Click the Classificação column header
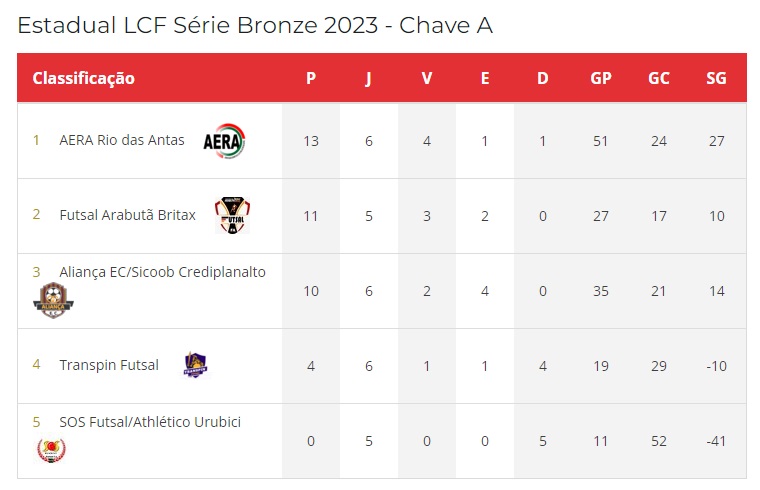This screenshot has height=490, width=760. click(x=83, y=78)
